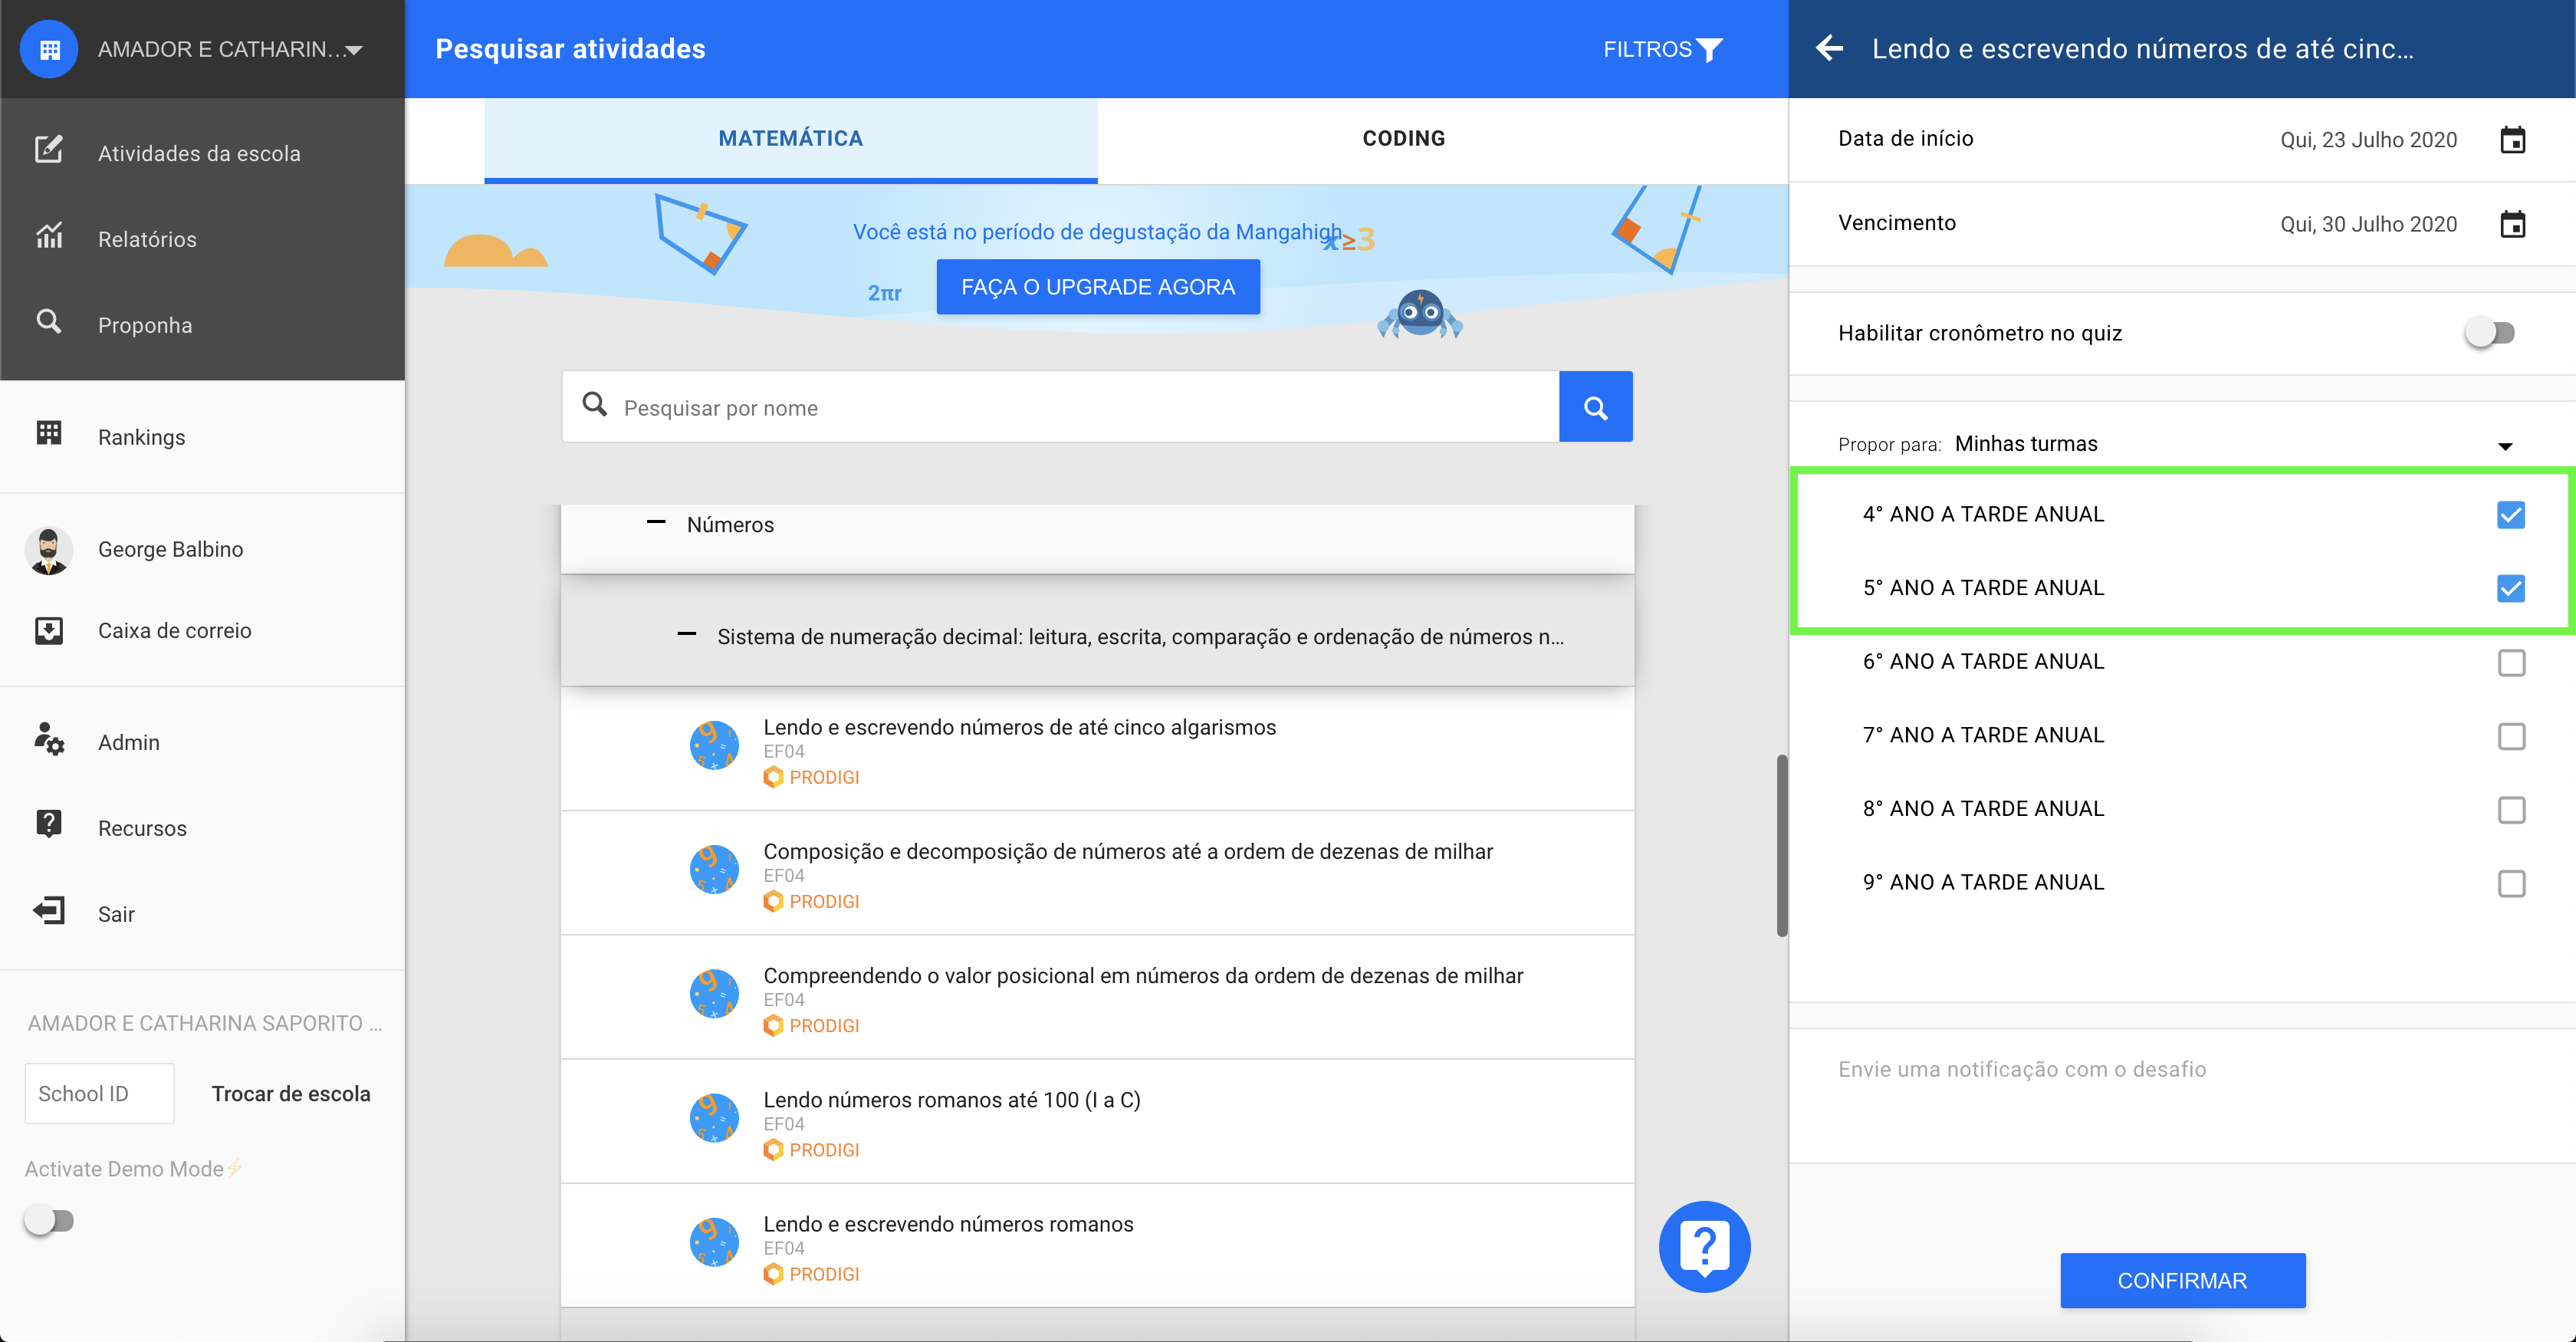Check 9° ANO A TARDE ANUAL

(x=2511, y=883)
